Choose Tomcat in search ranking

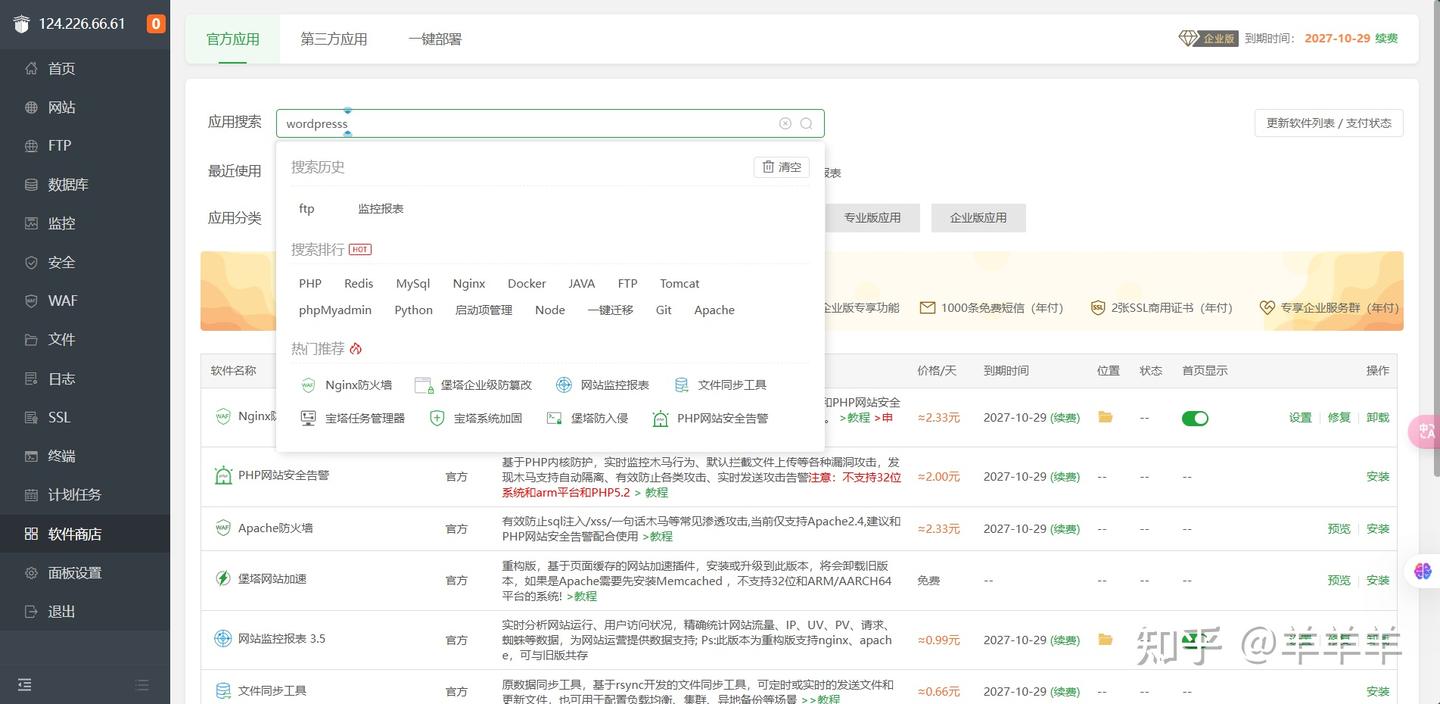tap(680, 284)
